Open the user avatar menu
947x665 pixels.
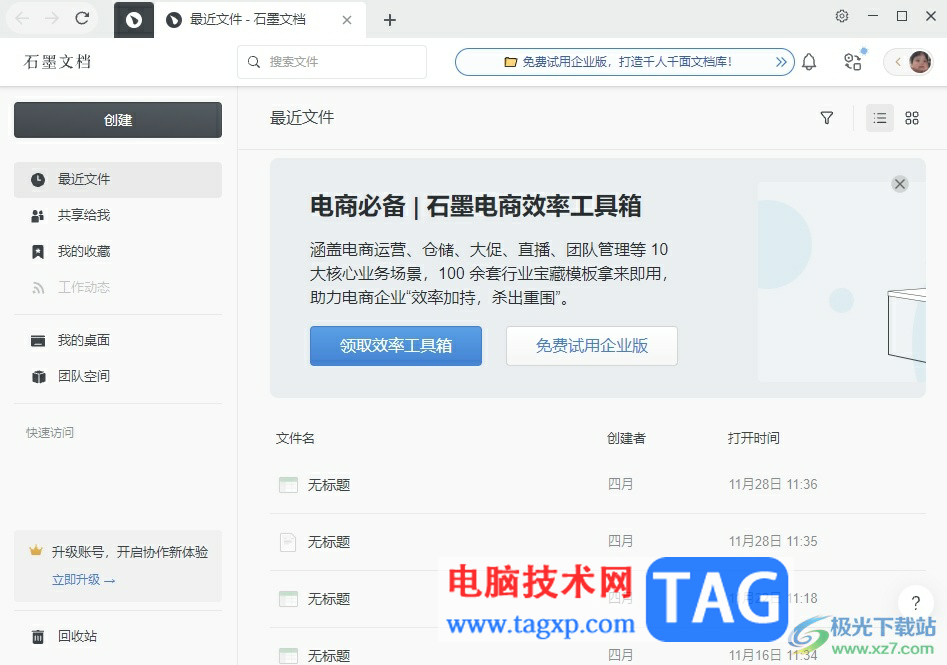920,62
